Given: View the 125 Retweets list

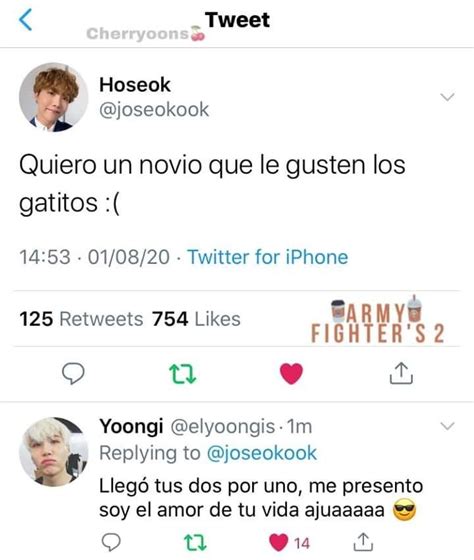Looking at the screenshot, I should [81, 319].
